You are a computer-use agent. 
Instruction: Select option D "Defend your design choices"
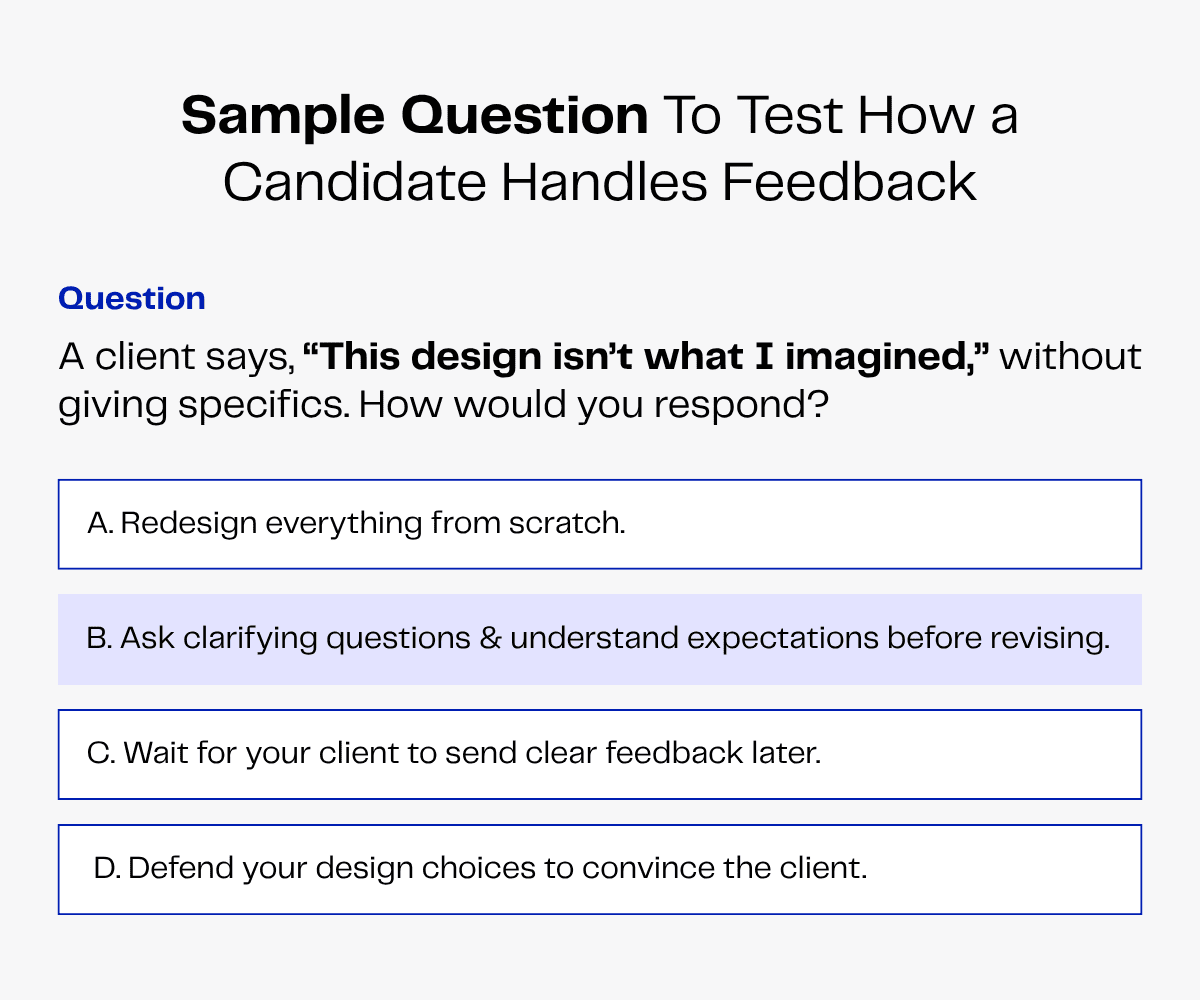pos(599,869)
